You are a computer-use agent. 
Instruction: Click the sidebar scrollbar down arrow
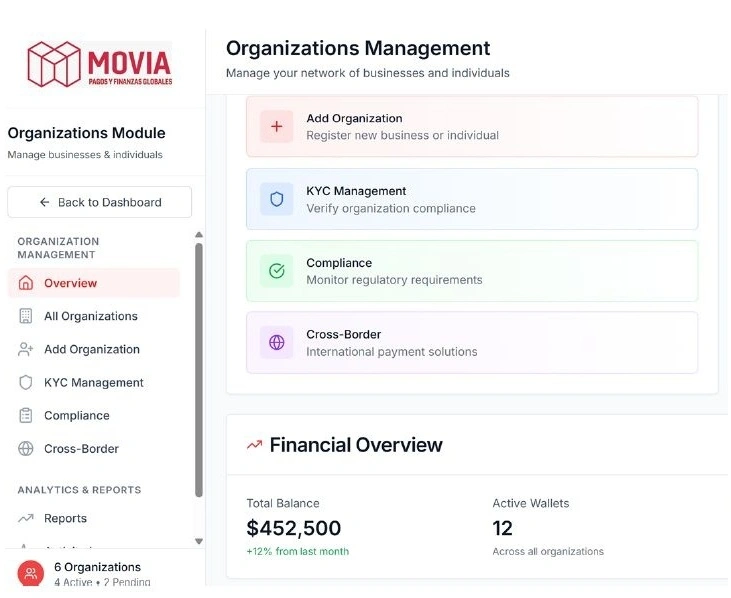[x=198, y=541]
